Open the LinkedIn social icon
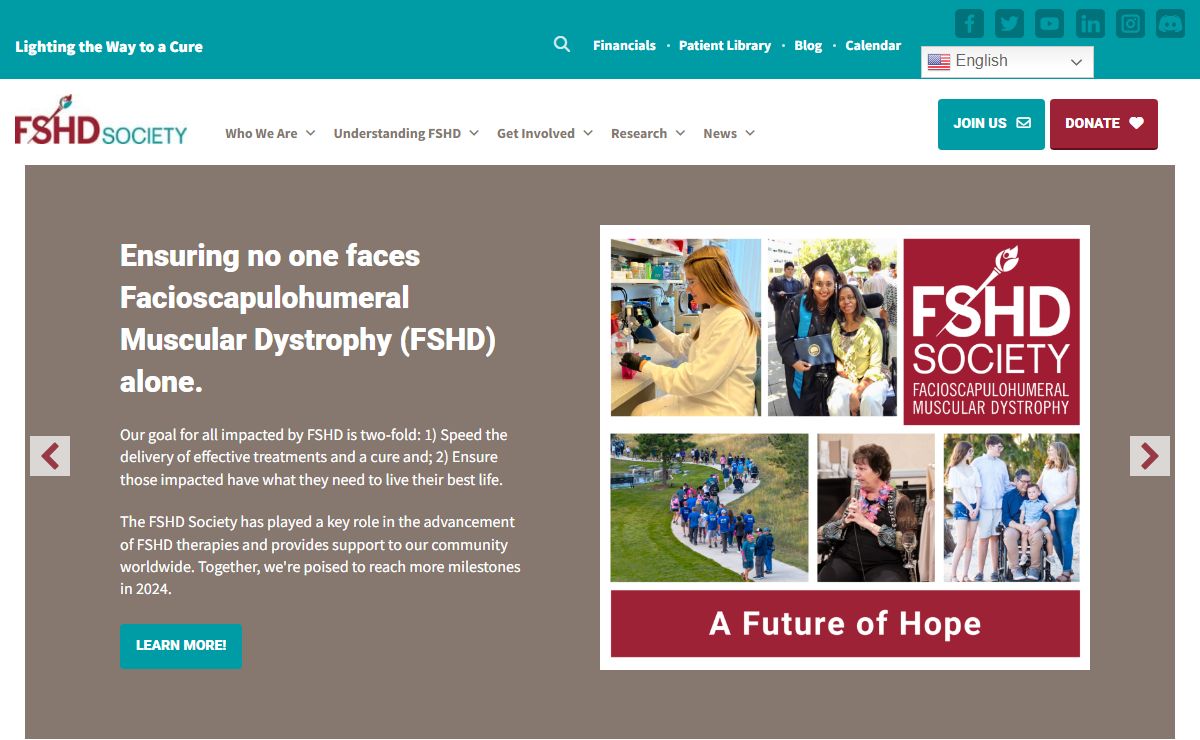 (x=1090, y=23)
